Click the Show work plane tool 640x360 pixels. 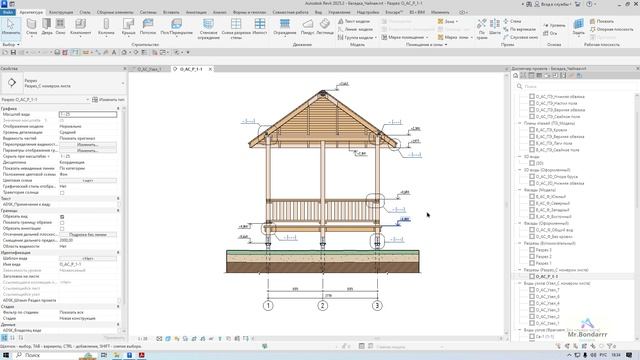pyautogui.click(x=602, y=21)
